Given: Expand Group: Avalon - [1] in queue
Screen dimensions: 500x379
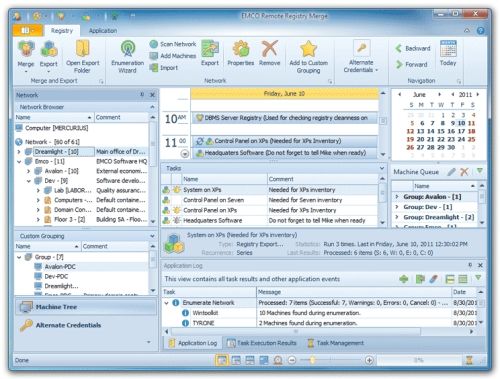Looking at the screenshot, I should click(397, 197).
